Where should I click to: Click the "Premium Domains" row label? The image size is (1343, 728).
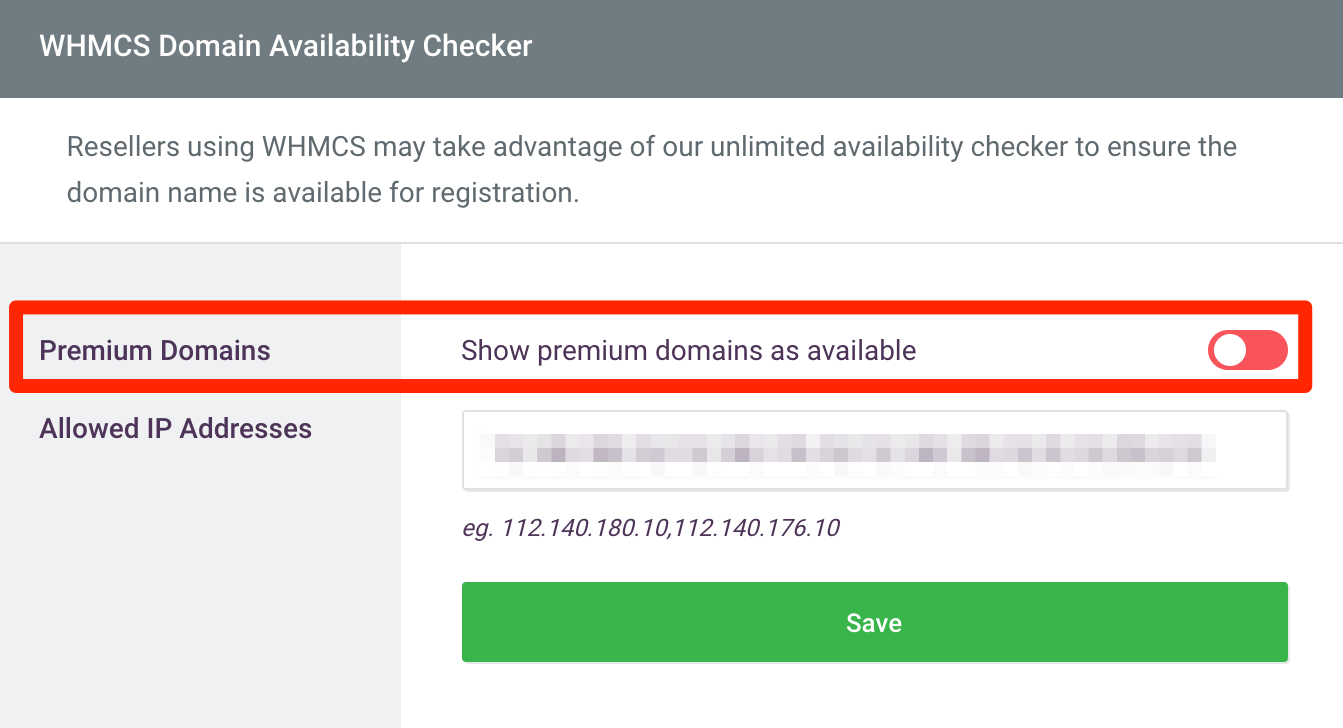[155, 351]
